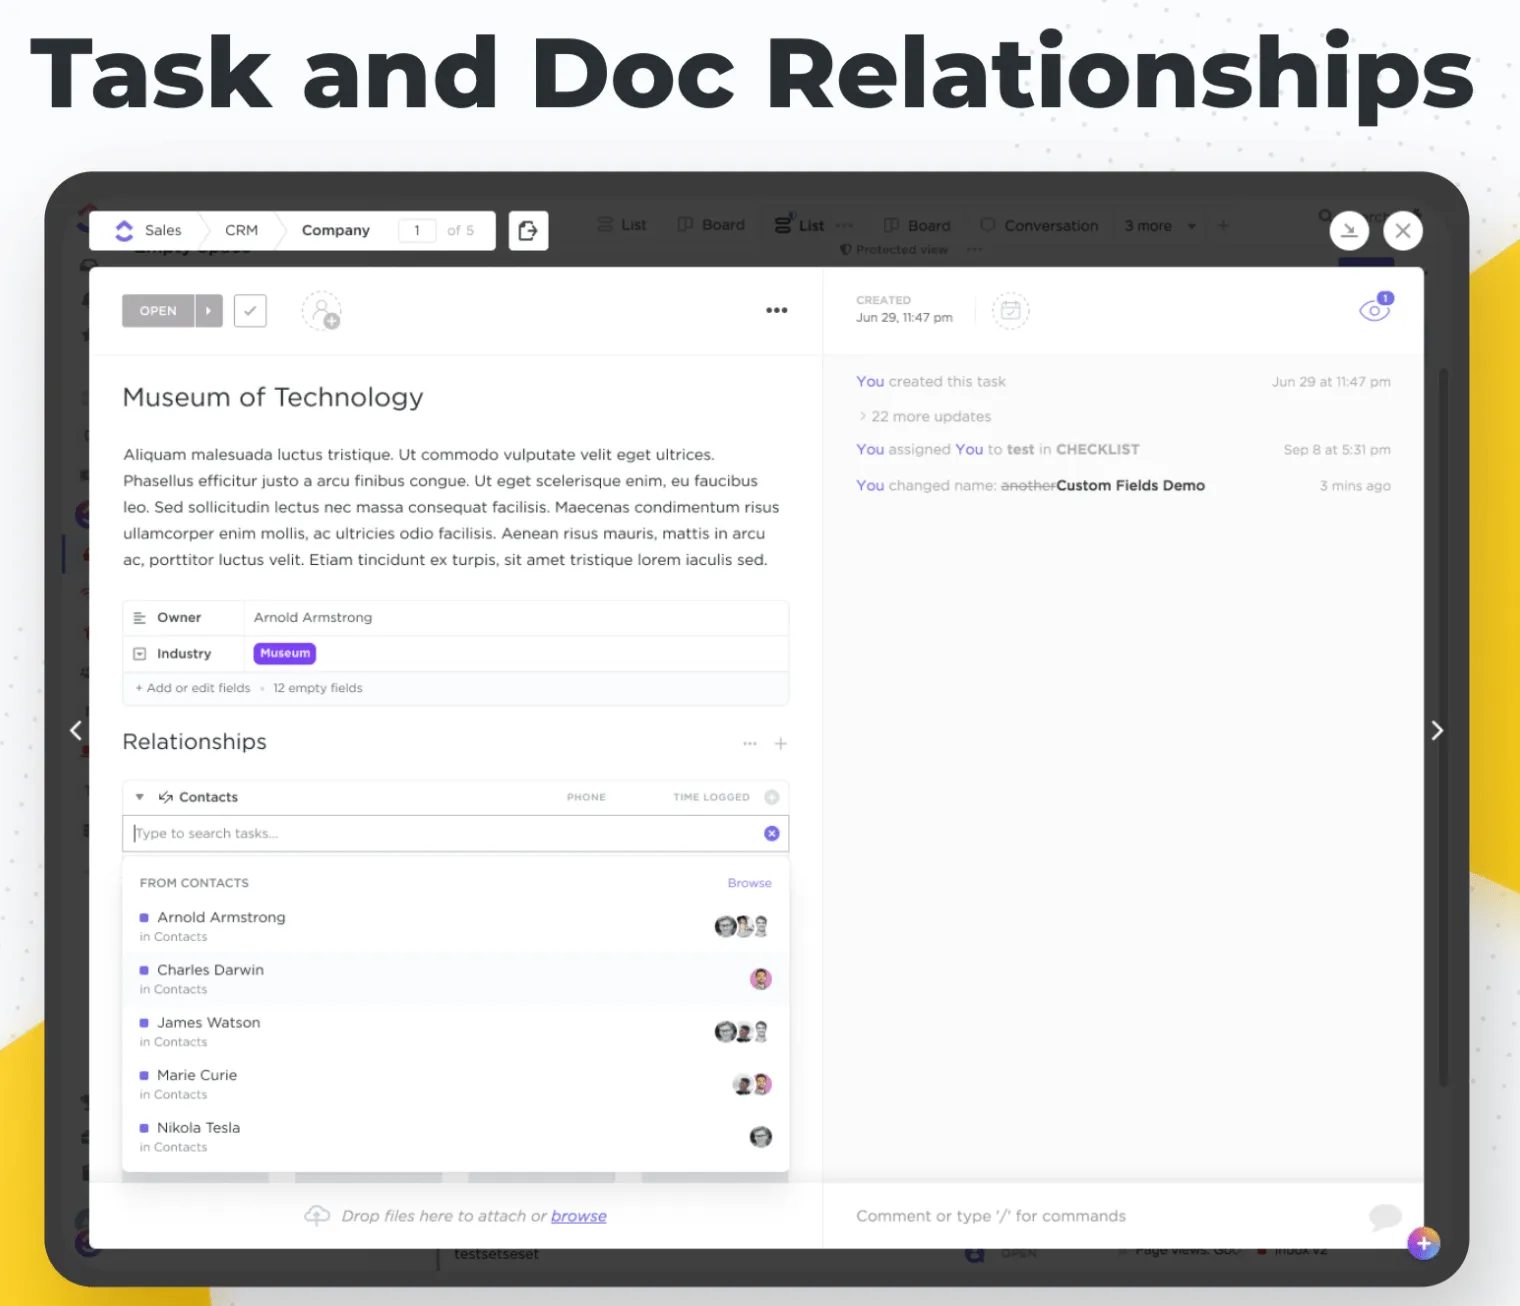Open the status dropdown arrow next to OPEN
Viewport: 1520px width, 1306px height.
[x=208, y=311]
